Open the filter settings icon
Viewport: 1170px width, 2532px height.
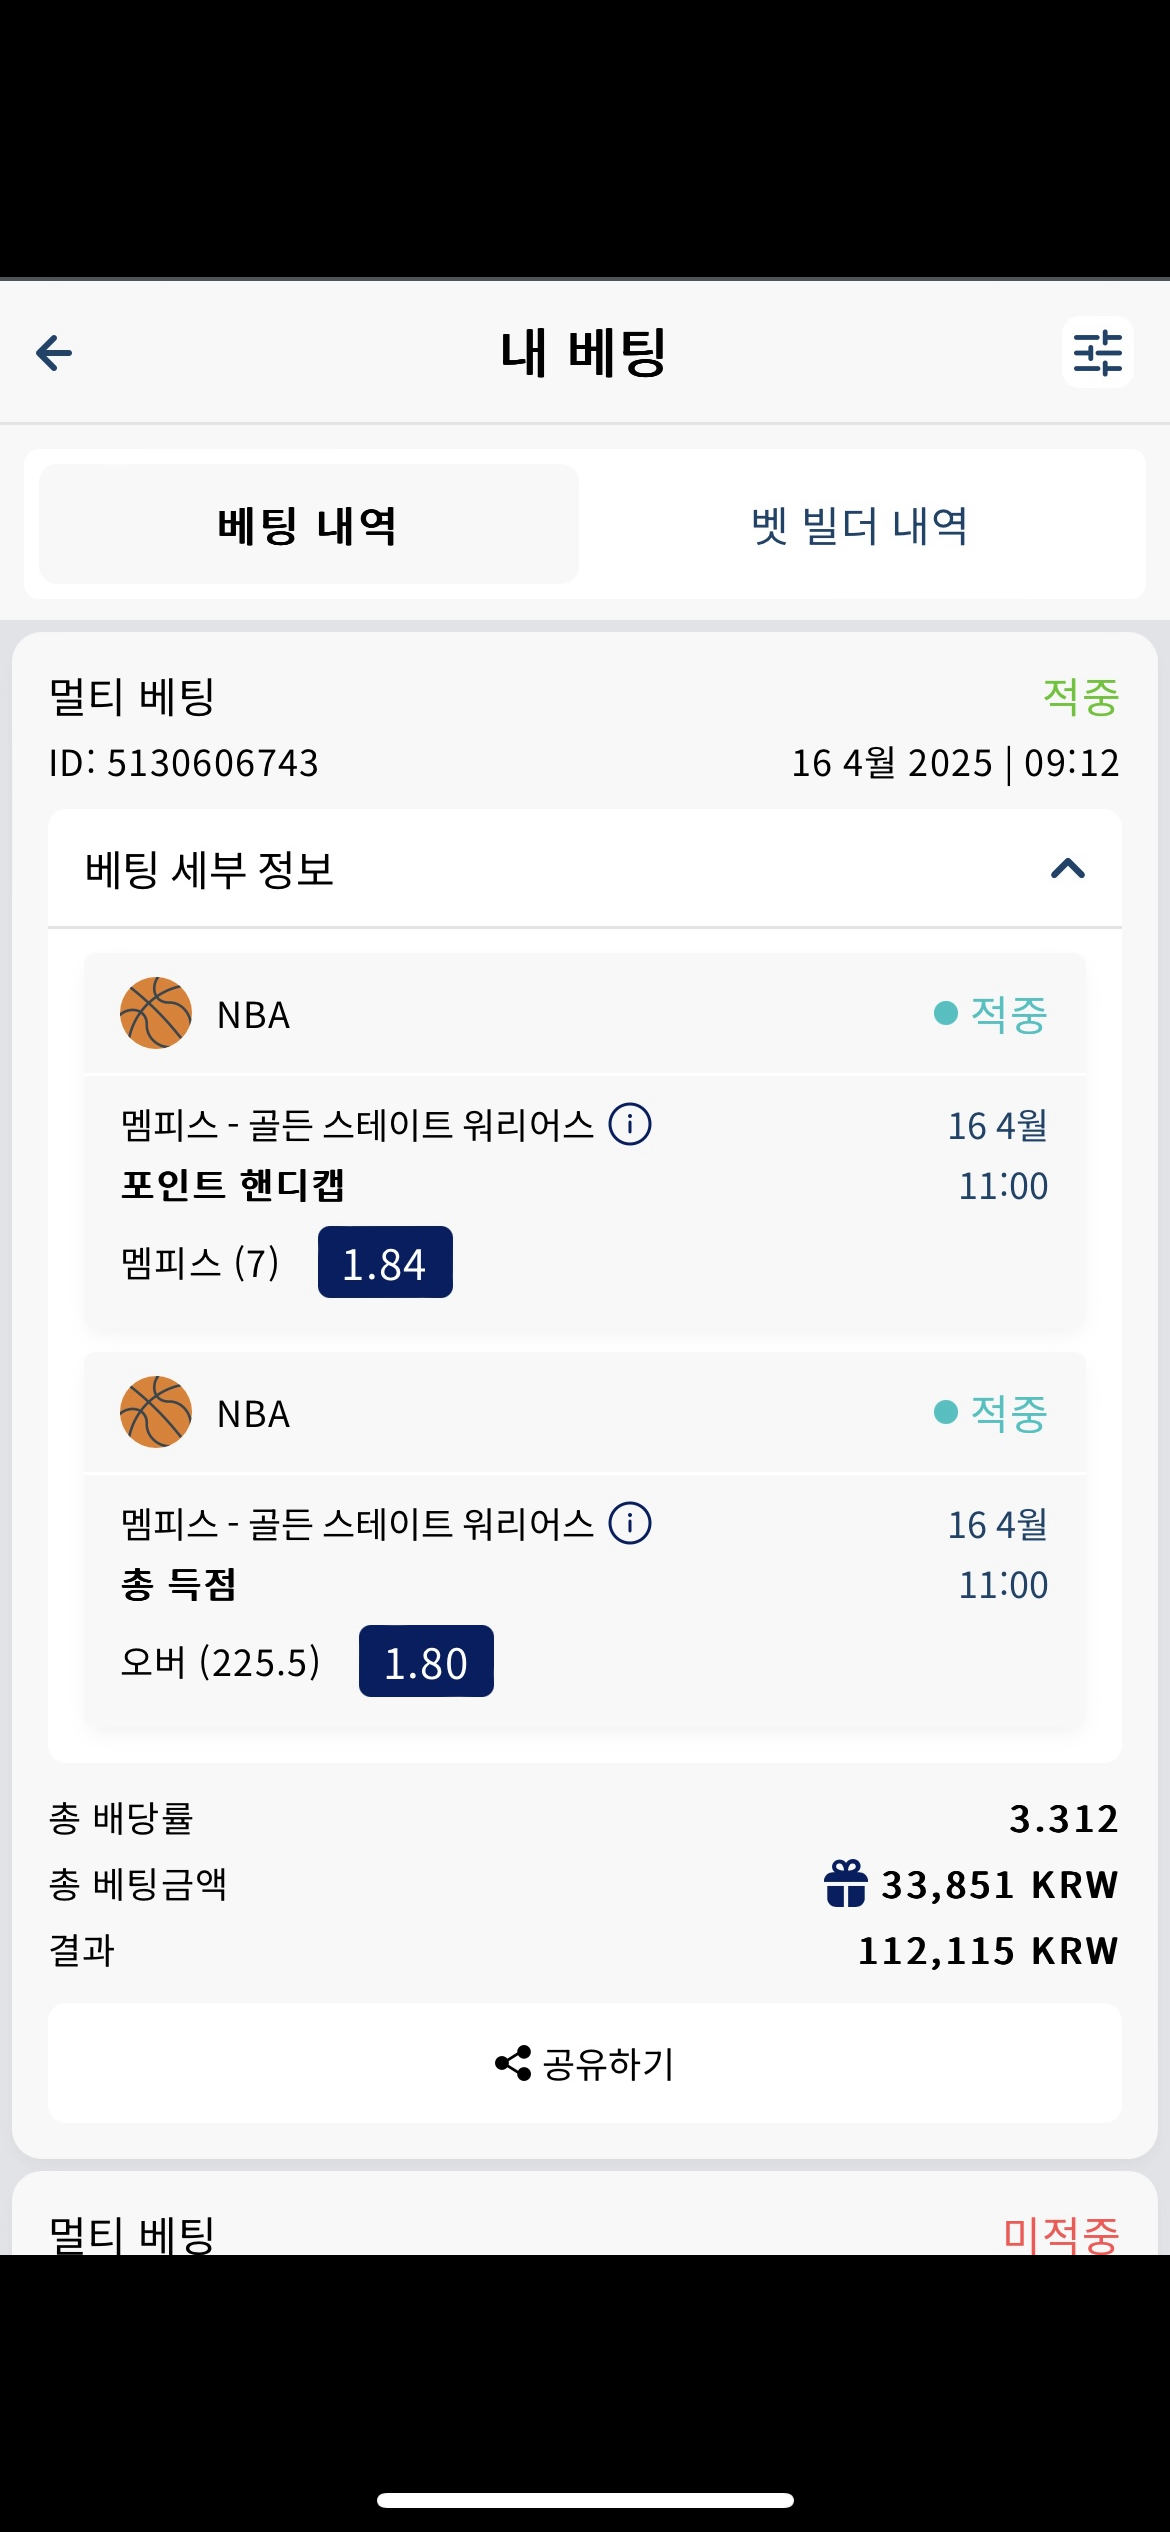pyautogui.click(x=1097, y=352)
